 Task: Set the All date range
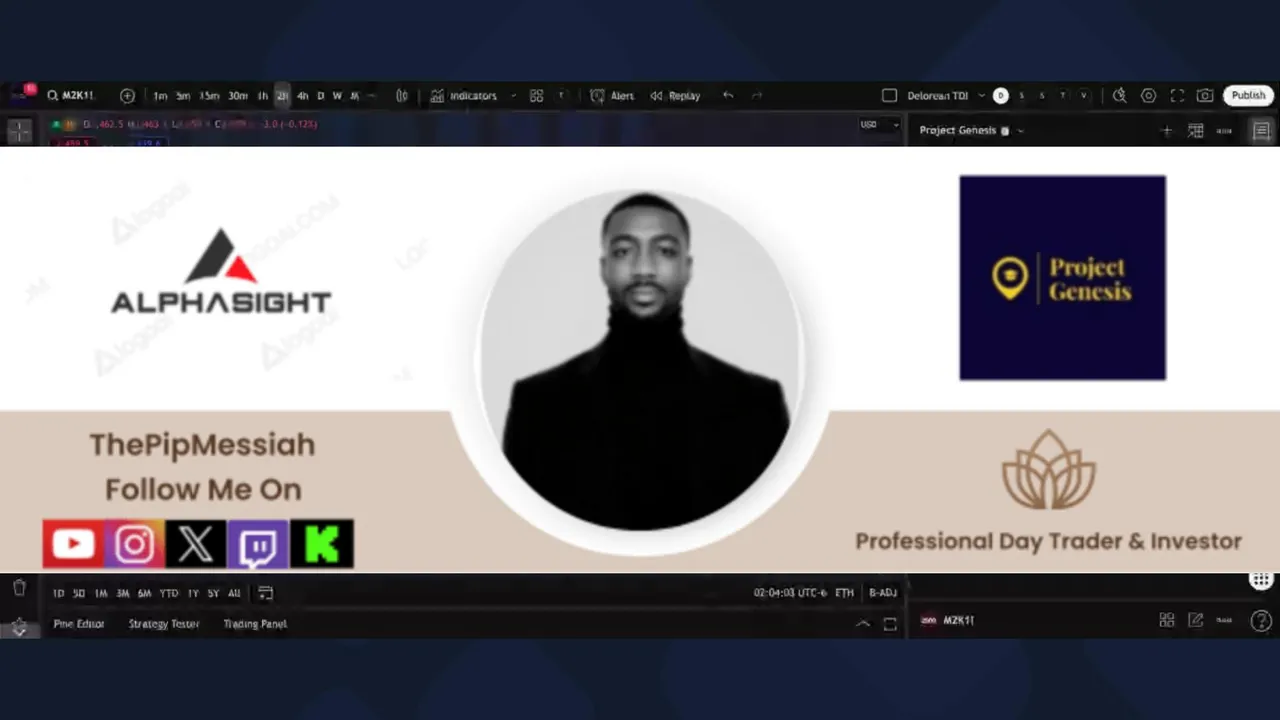tap(234, 593)
